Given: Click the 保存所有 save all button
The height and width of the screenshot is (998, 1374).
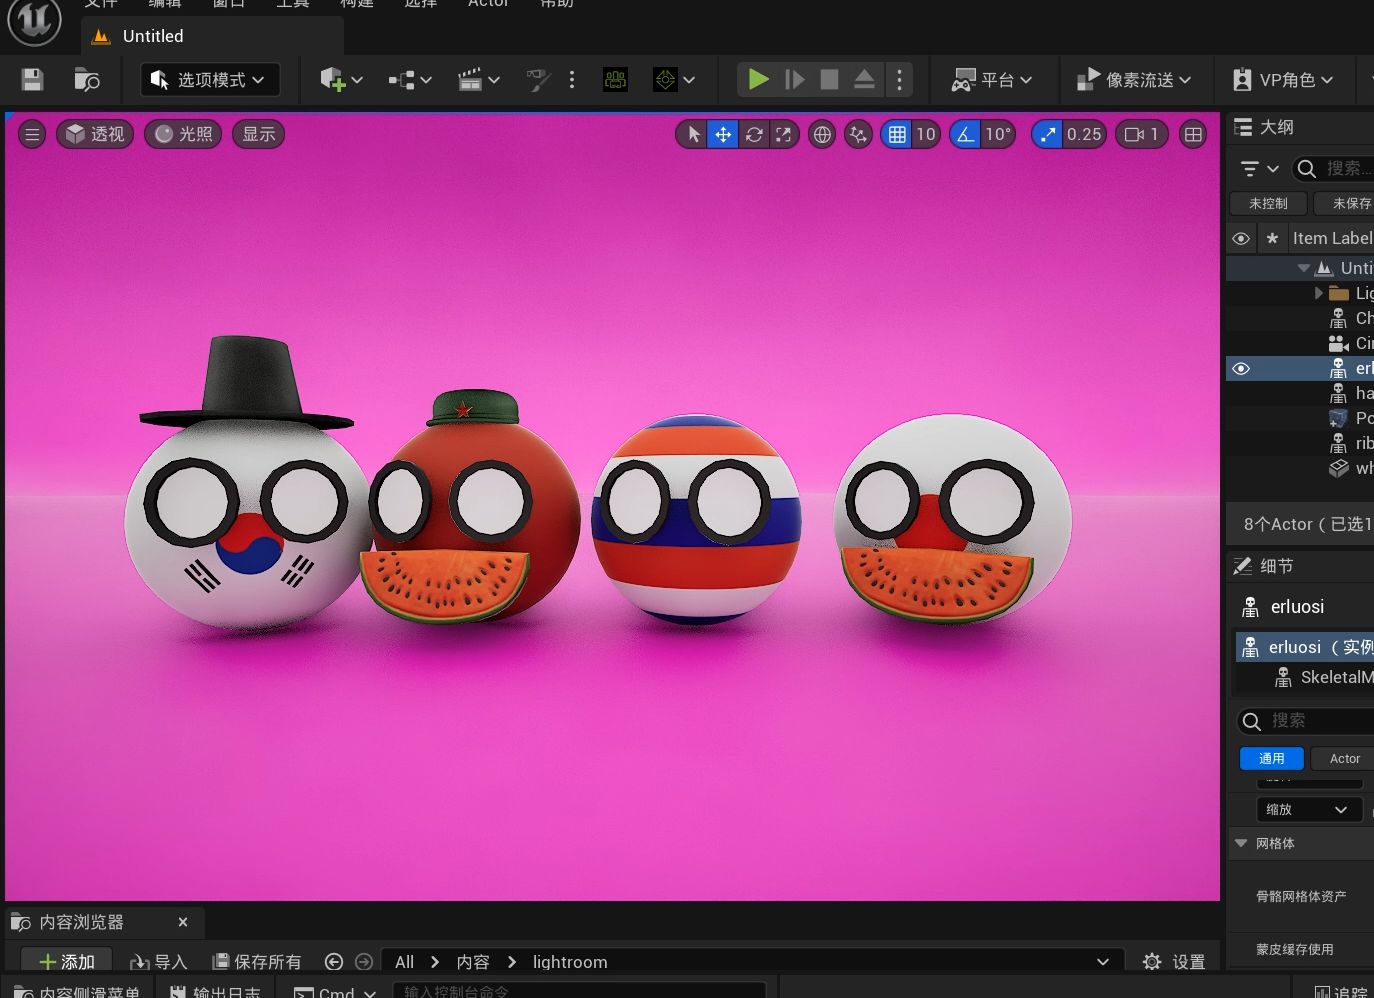Looking at the screenshot, I should click(x=257, y=962).
